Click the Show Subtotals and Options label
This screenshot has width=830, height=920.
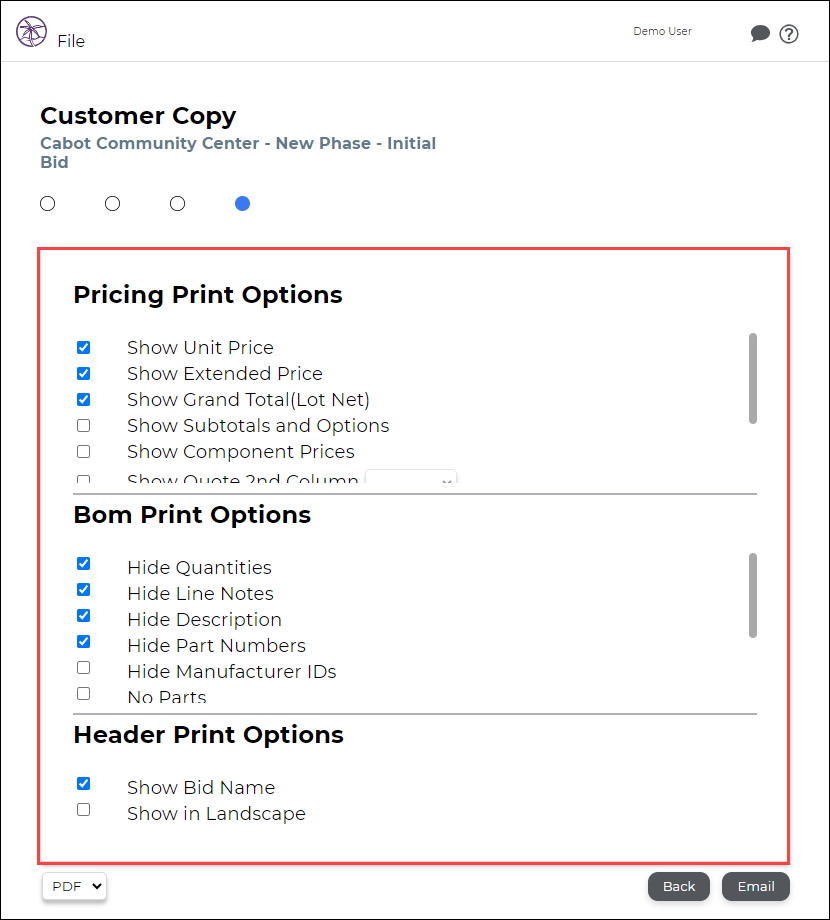click(258, 426)
